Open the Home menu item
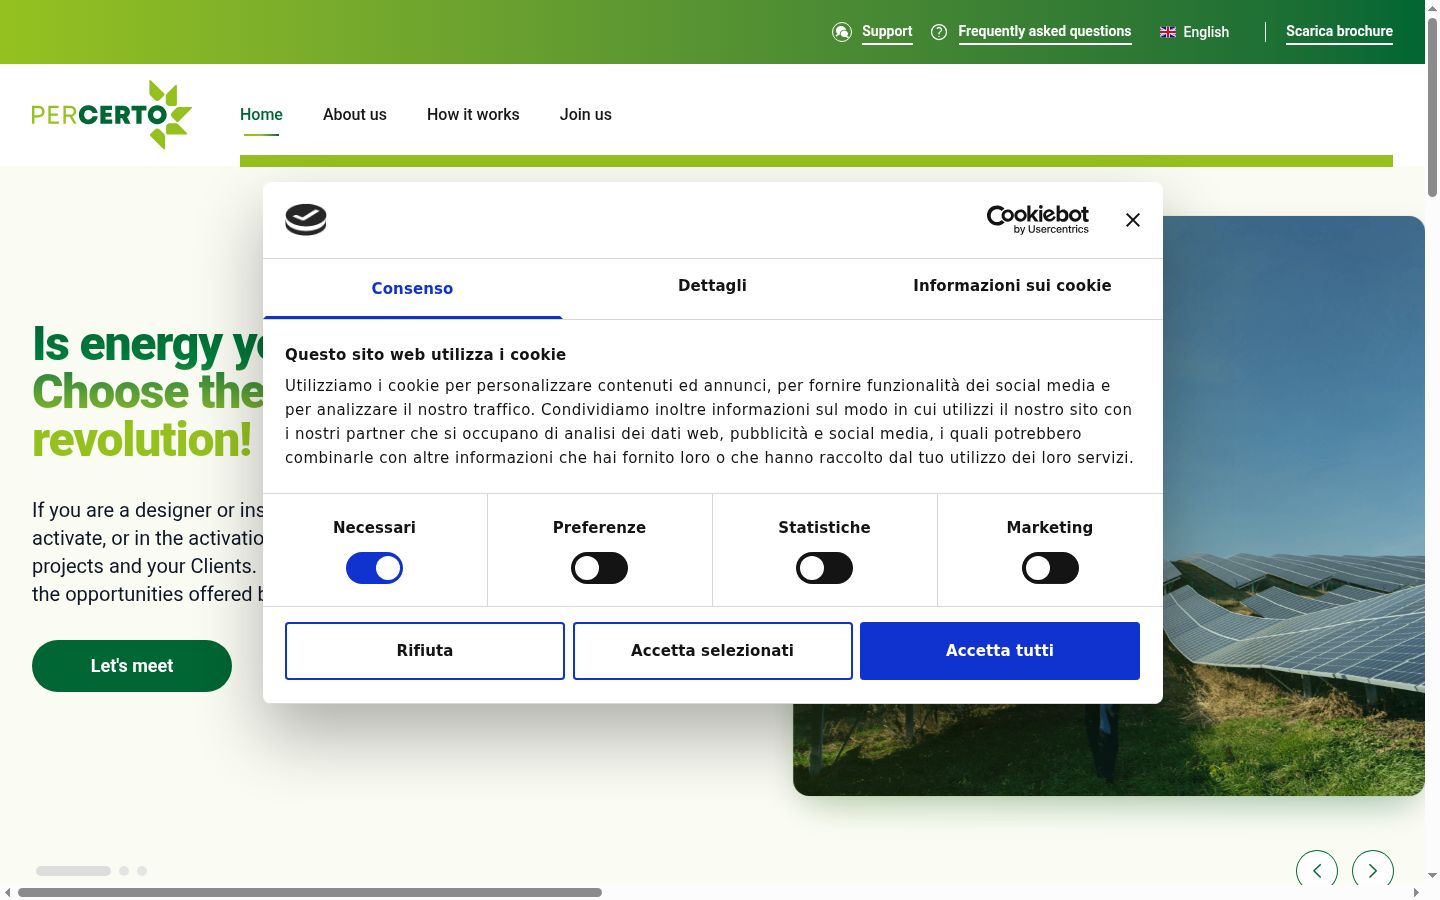 pos(261,114)
